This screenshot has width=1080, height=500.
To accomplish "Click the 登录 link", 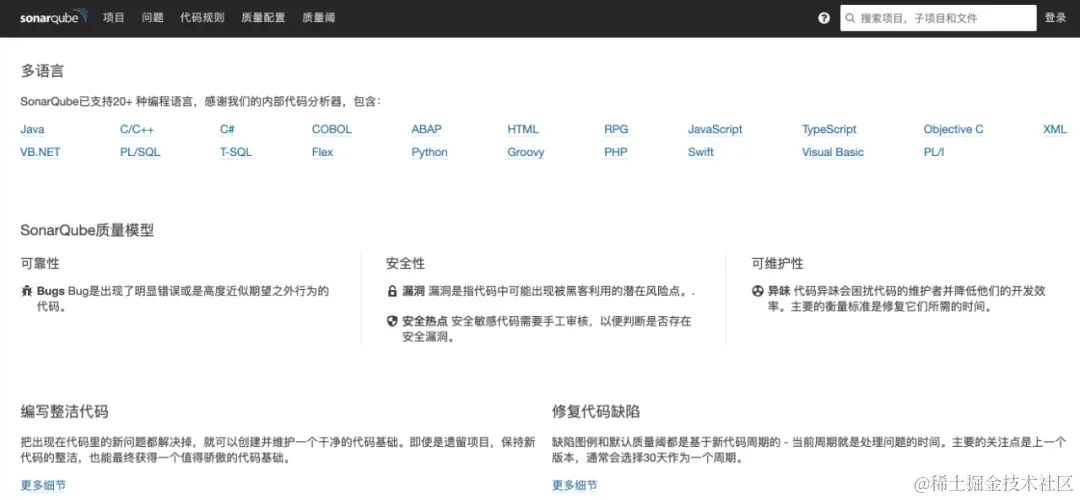I will pos(1055,18).
